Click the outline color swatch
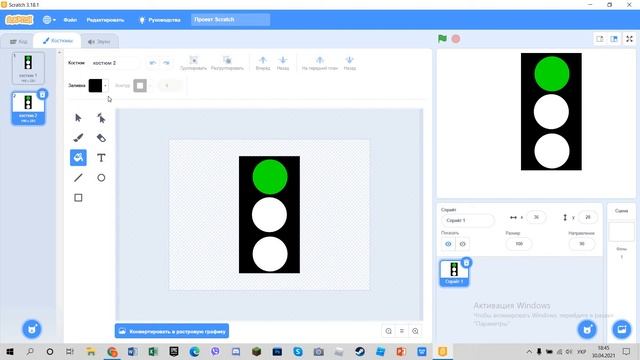The image size is (640, 360). (140, 86)
